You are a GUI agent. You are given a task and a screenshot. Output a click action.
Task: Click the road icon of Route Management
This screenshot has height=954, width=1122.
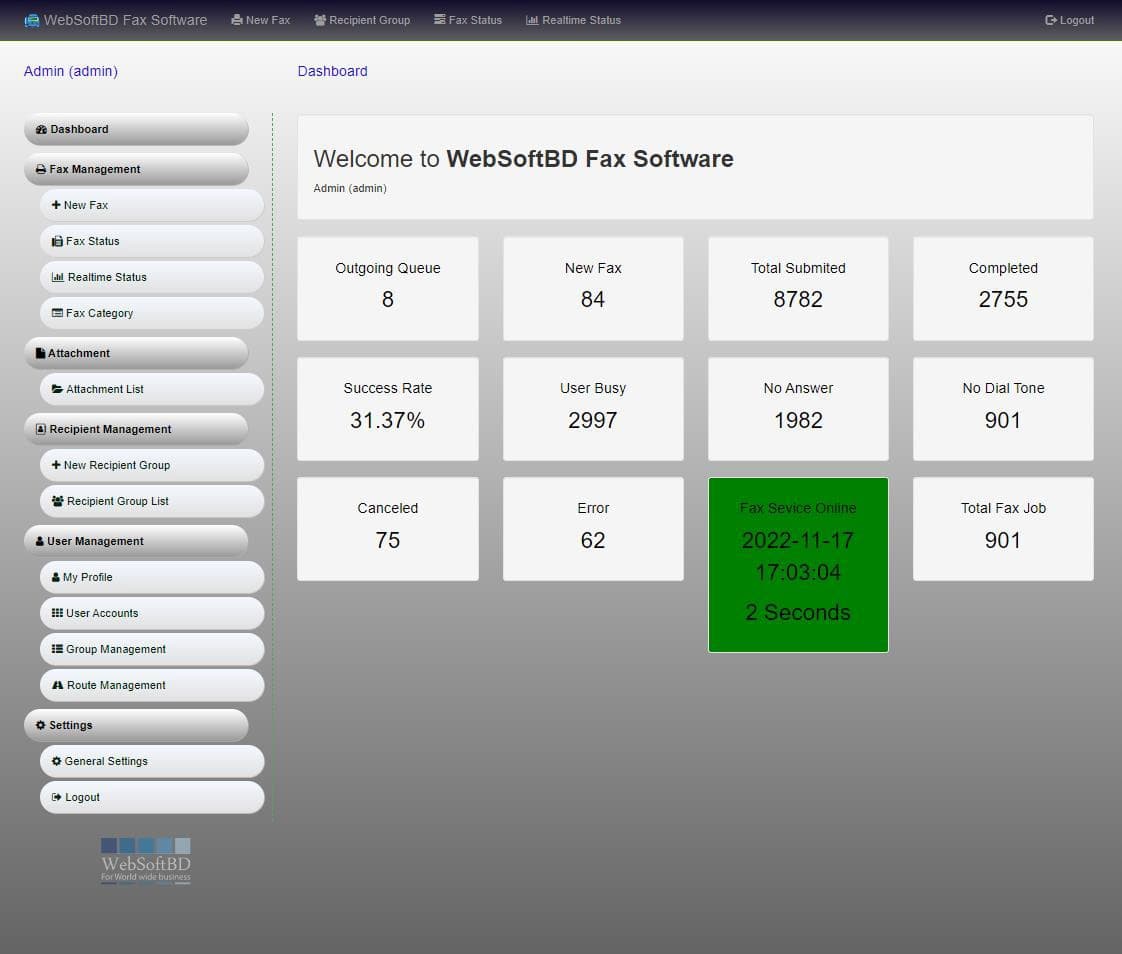coord(58,685)
